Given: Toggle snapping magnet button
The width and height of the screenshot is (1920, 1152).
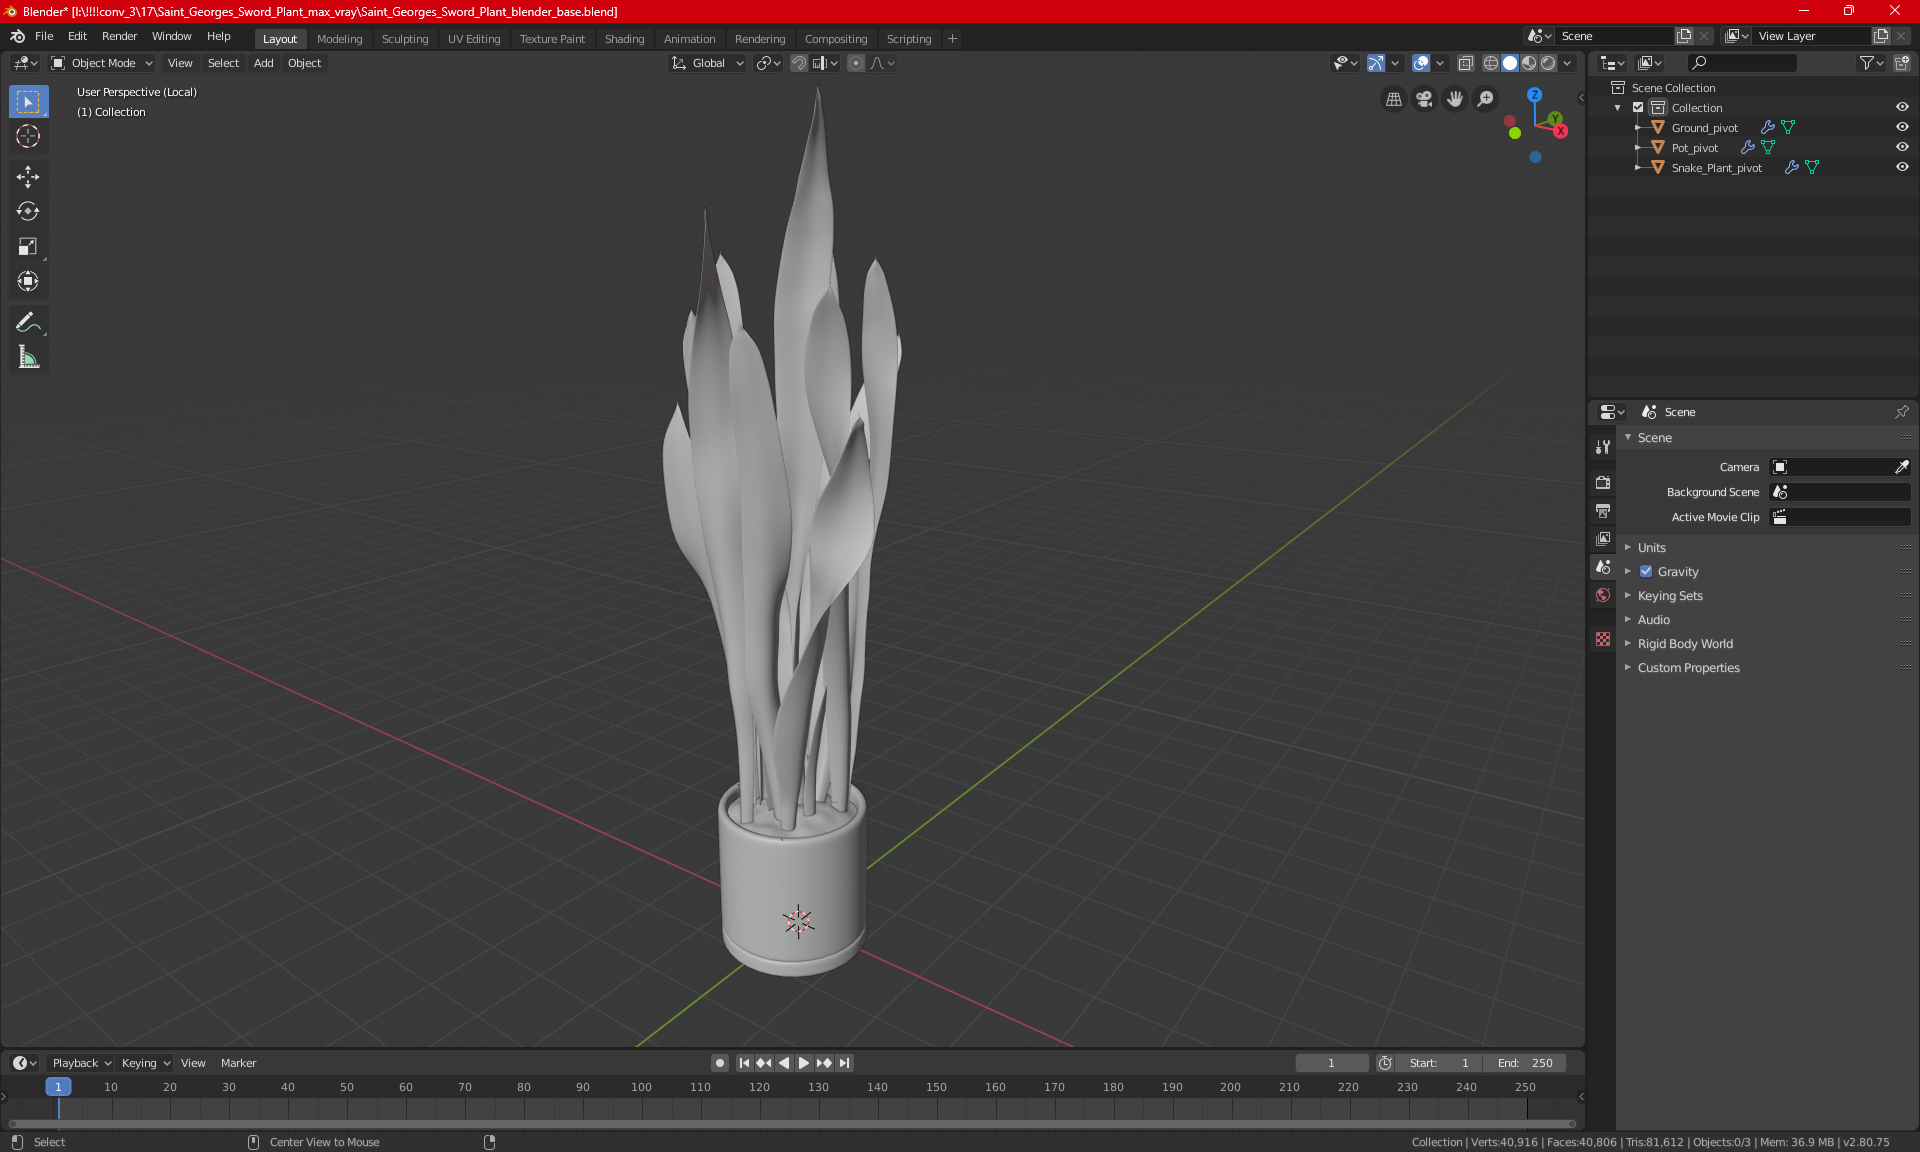Looking at the screenshot, I should pos(798,63).
